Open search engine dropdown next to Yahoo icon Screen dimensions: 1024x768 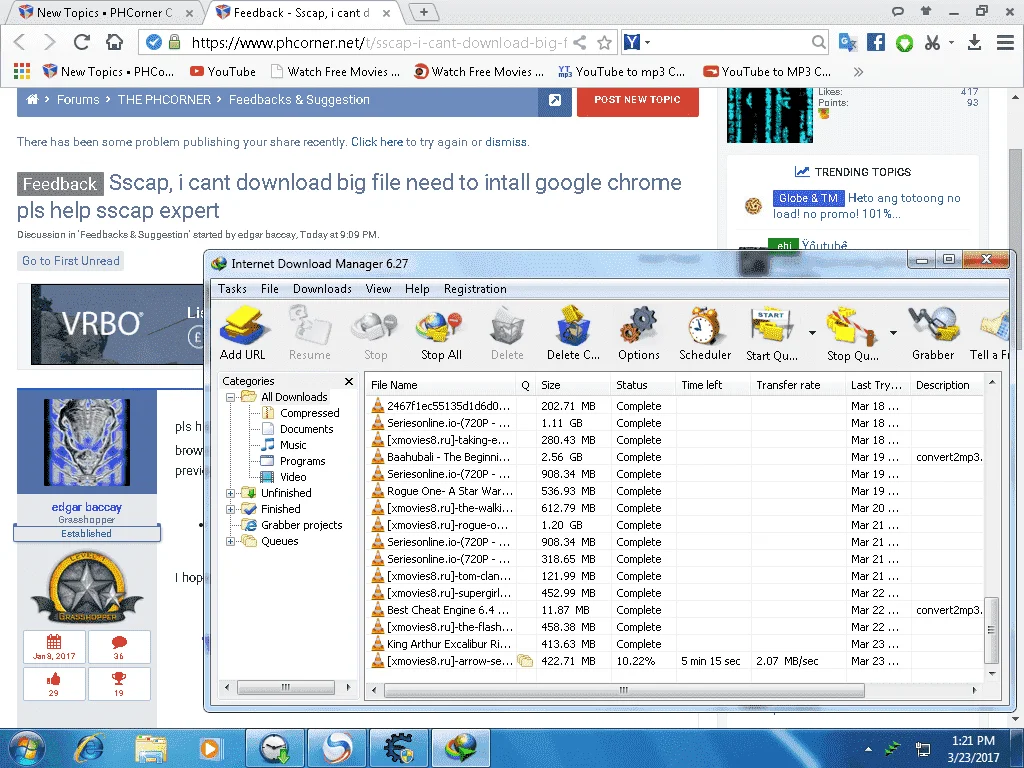click(x=647, y=42)
